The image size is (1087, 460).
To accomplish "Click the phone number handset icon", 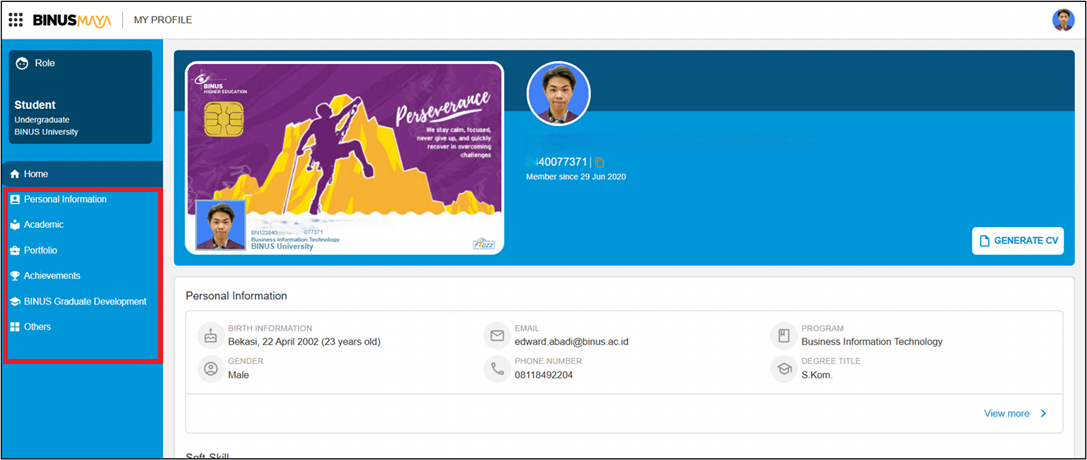I will click(496, 369).
